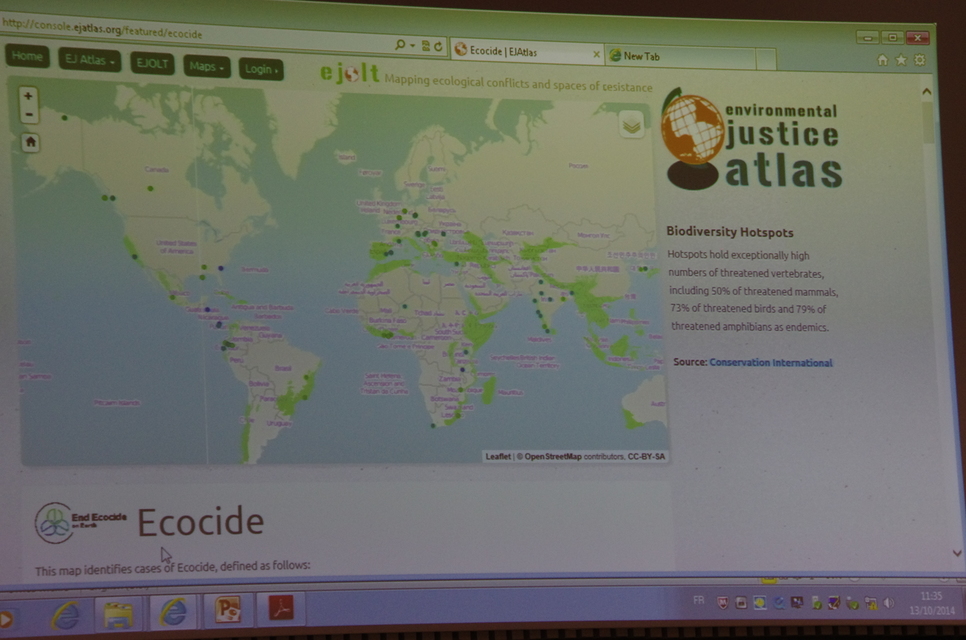The width and height of the screenshot is (966, 640).
Task: Click the volume speaker icon in tray
Action: click(889, 603)
